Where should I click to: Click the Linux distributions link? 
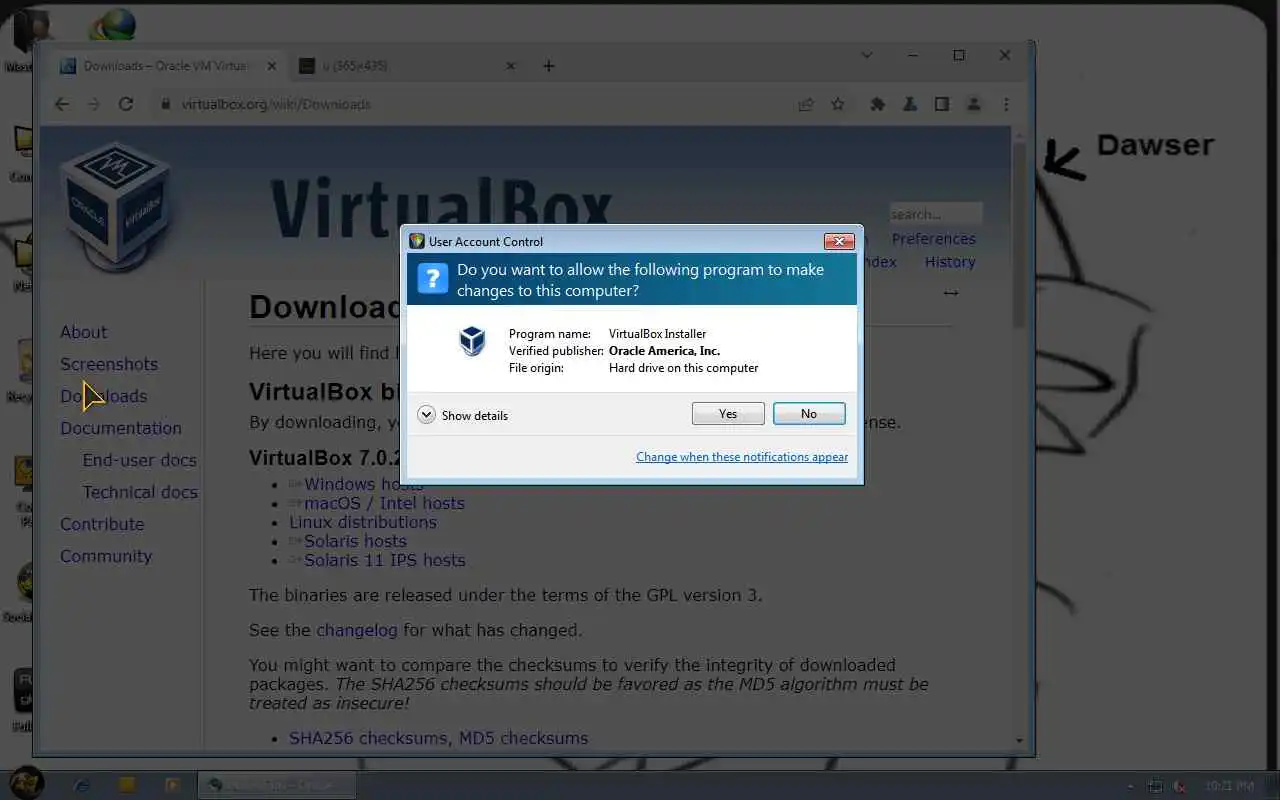(363, 522)
